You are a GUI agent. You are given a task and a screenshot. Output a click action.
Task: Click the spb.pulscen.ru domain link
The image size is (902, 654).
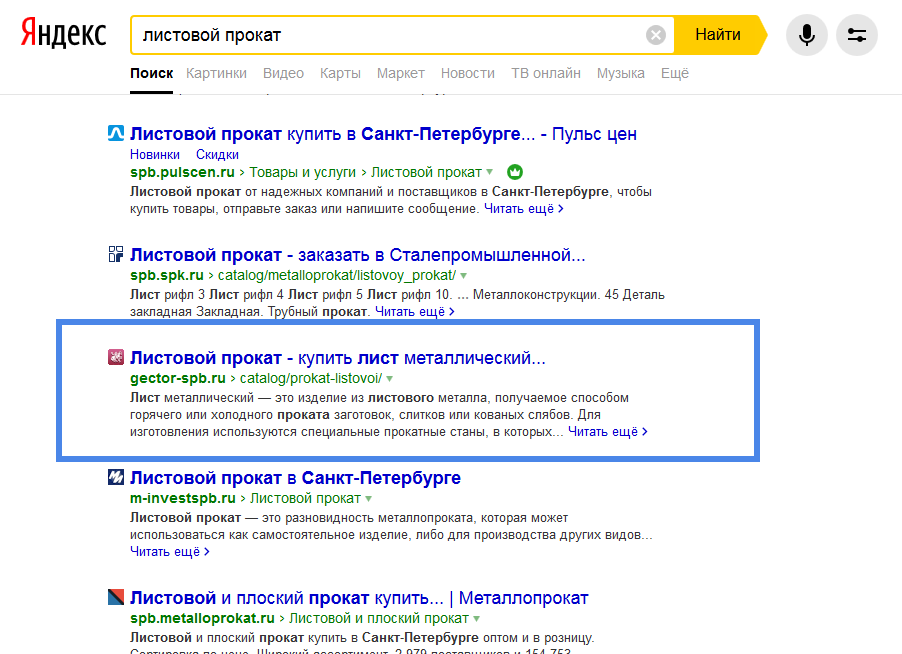coord(182,172)
